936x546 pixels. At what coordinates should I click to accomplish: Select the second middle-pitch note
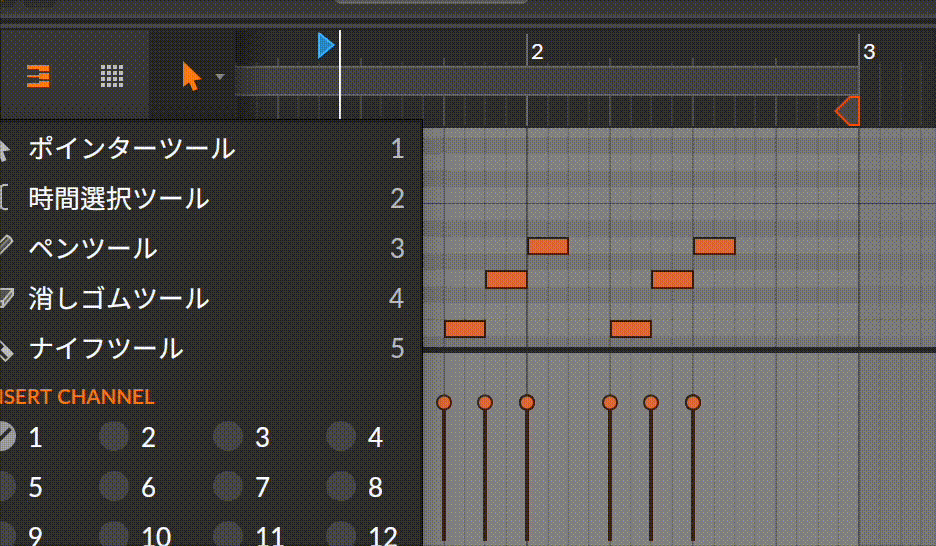[x=672, y=279]
